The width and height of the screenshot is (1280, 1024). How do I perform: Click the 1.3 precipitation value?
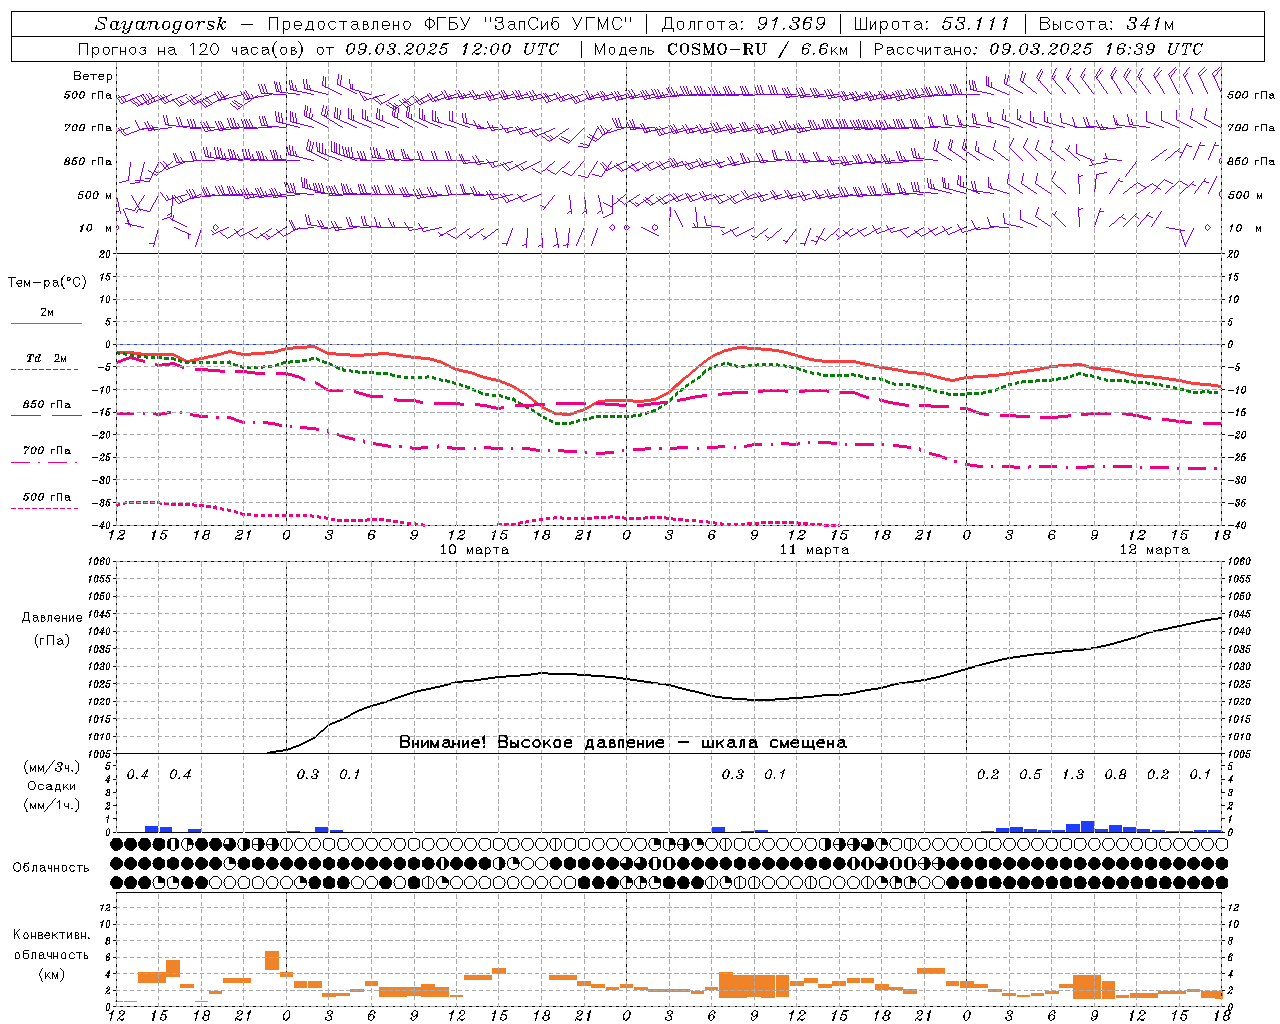pos(1073,774)
